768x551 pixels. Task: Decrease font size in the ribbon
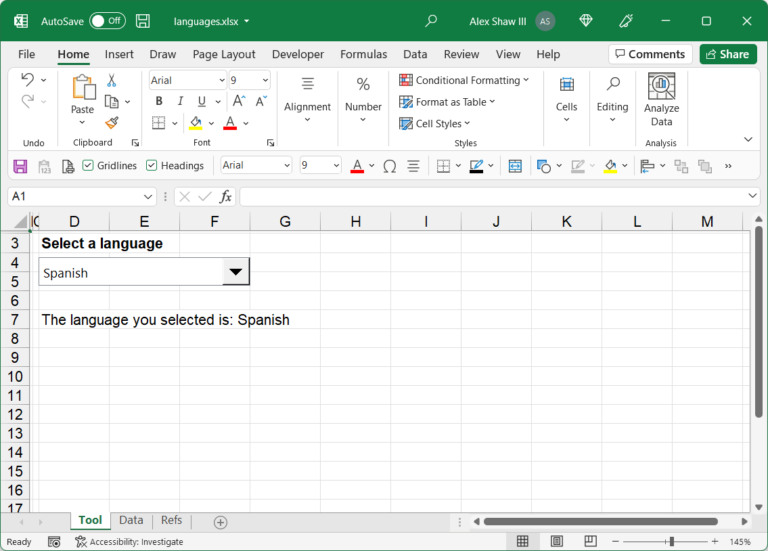[261, 101]
